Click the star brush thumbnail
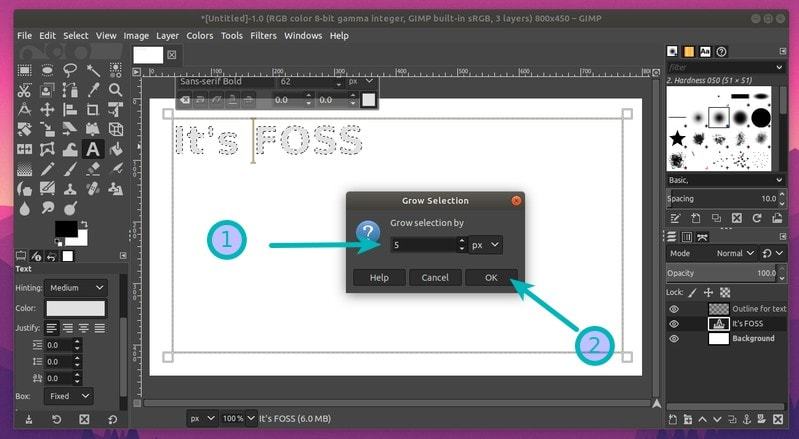The width and height of the screenshot is (799, 439). point(678,138)
